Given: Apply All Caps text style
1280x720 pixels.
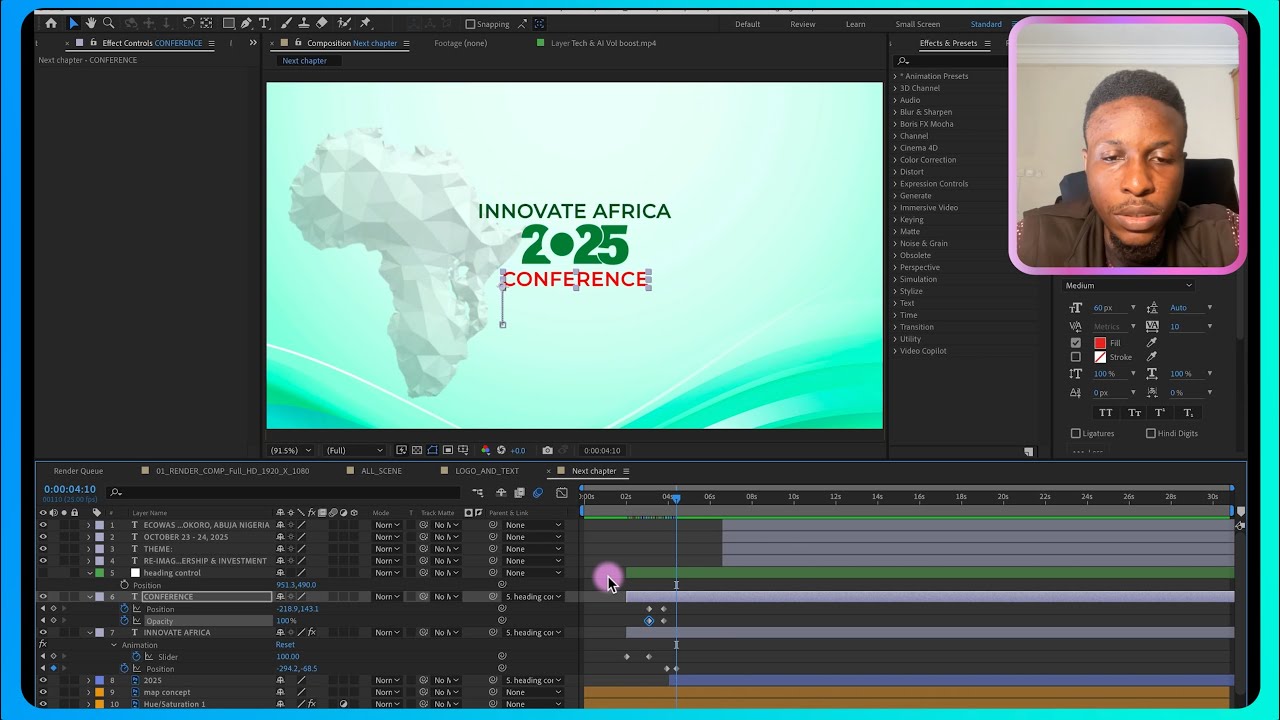Looking at the screenshot, I should [x=1106, y=413].
